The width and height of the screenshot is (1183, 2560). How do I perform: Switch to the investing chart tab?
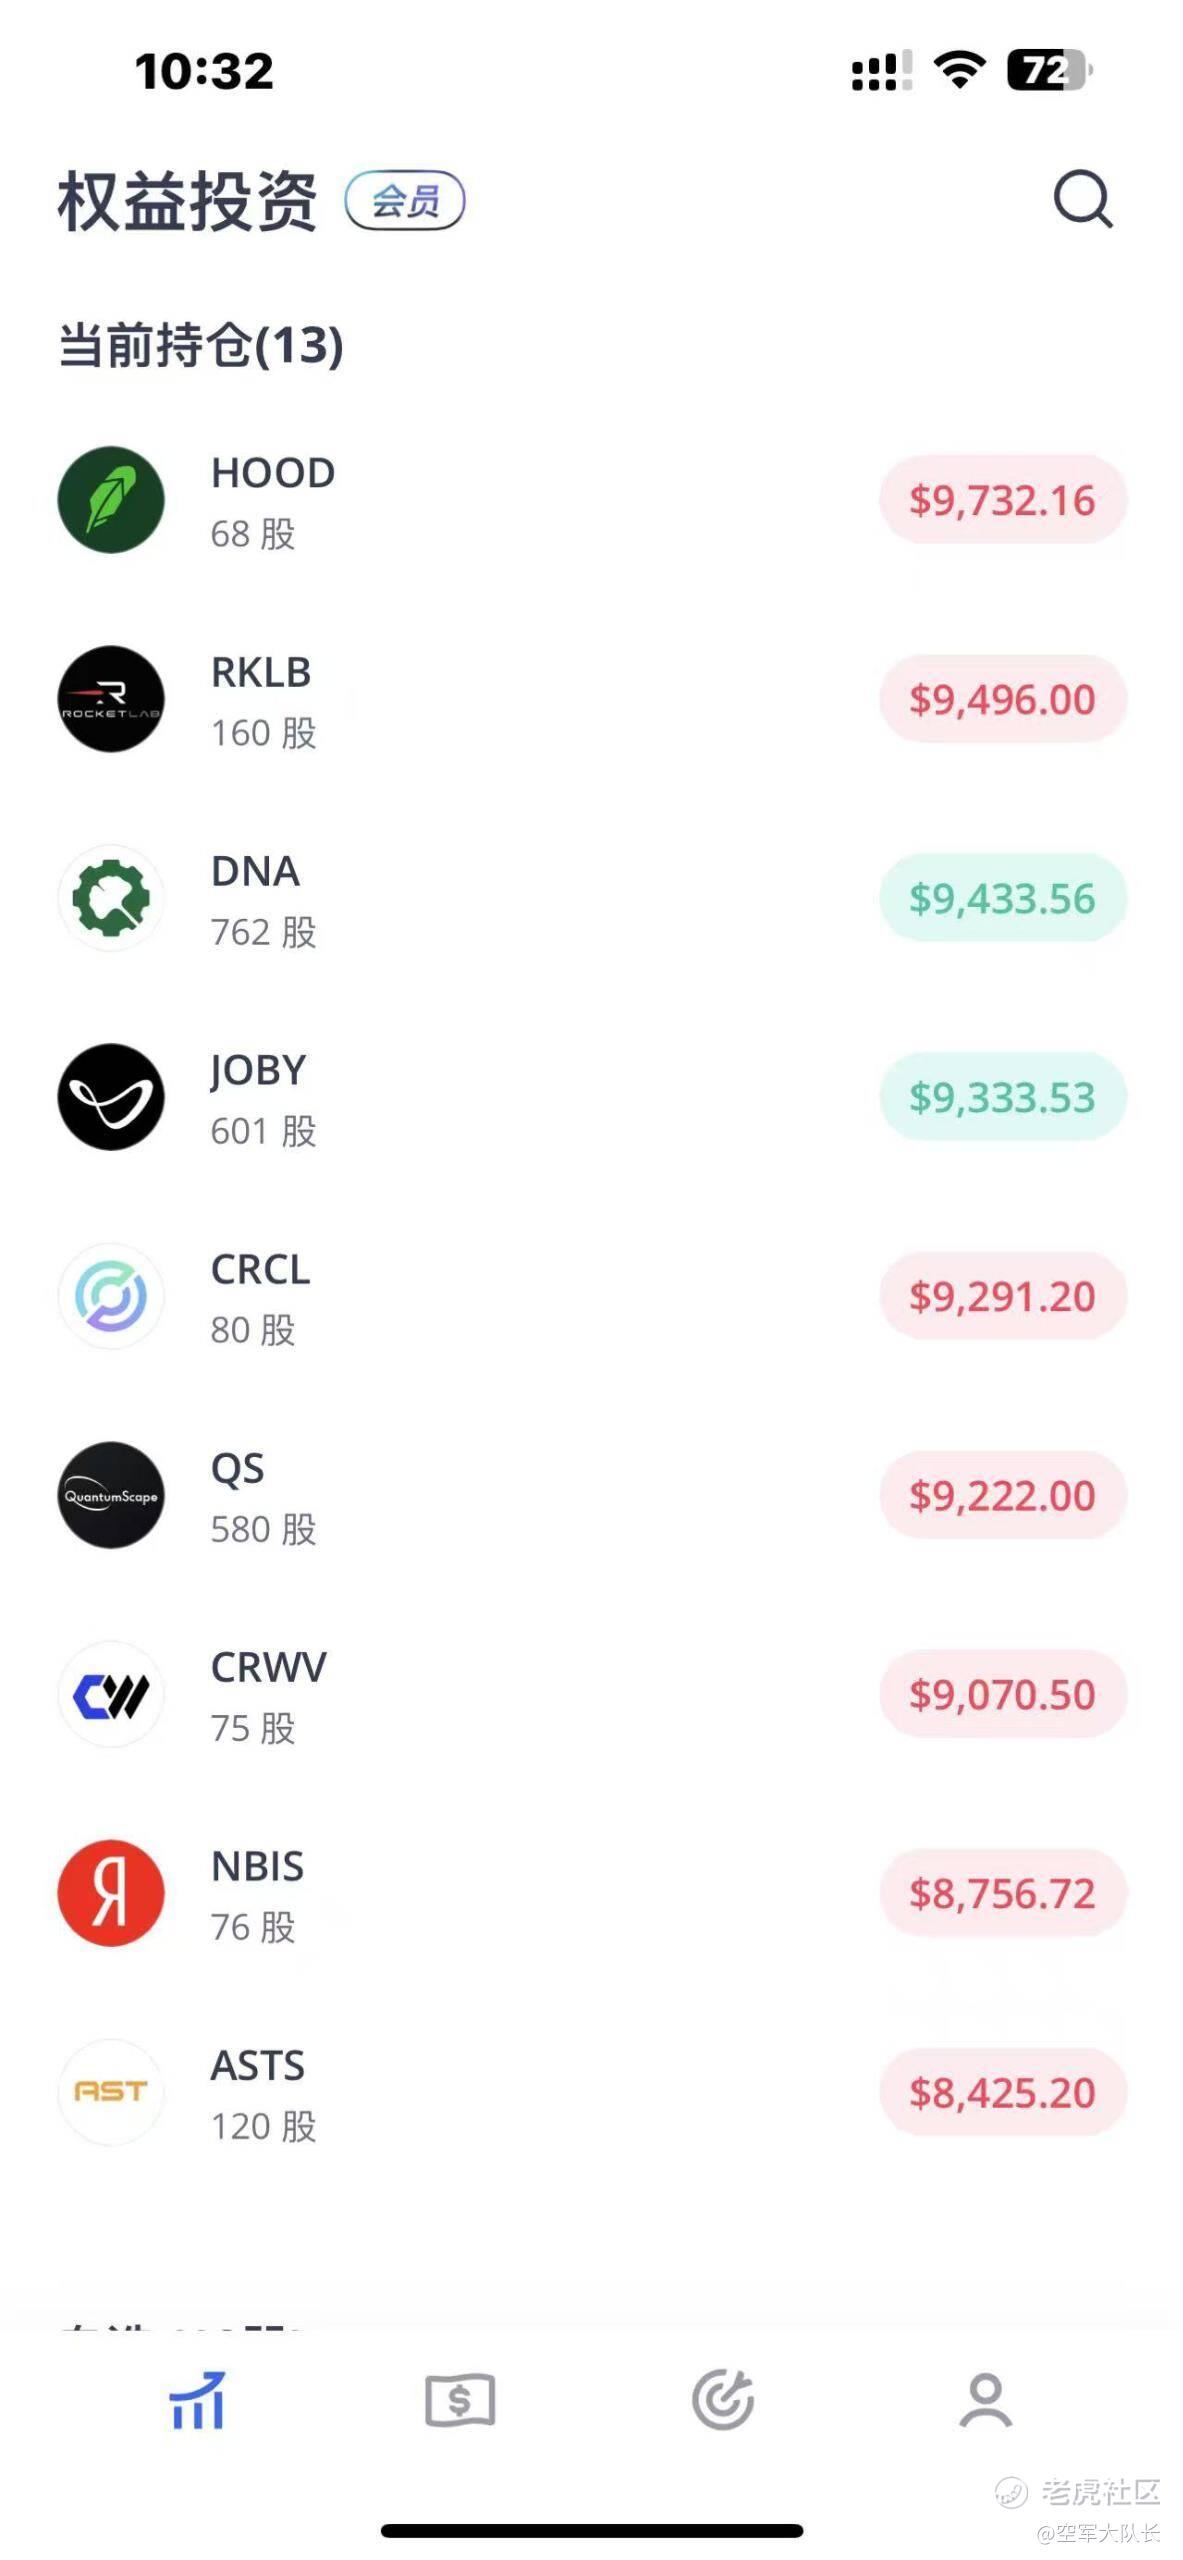[197, 2400]
